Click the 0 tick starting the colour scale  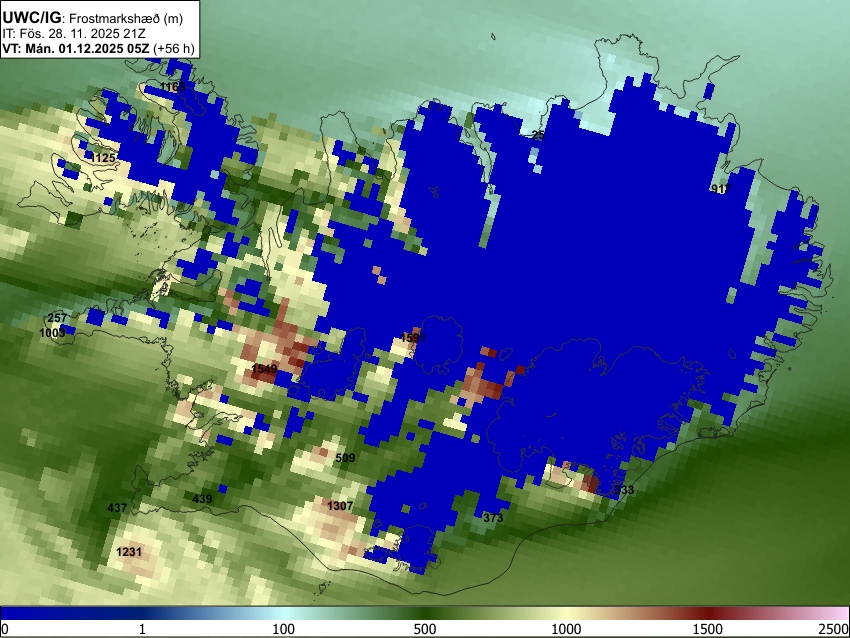[x=5, y=629]
